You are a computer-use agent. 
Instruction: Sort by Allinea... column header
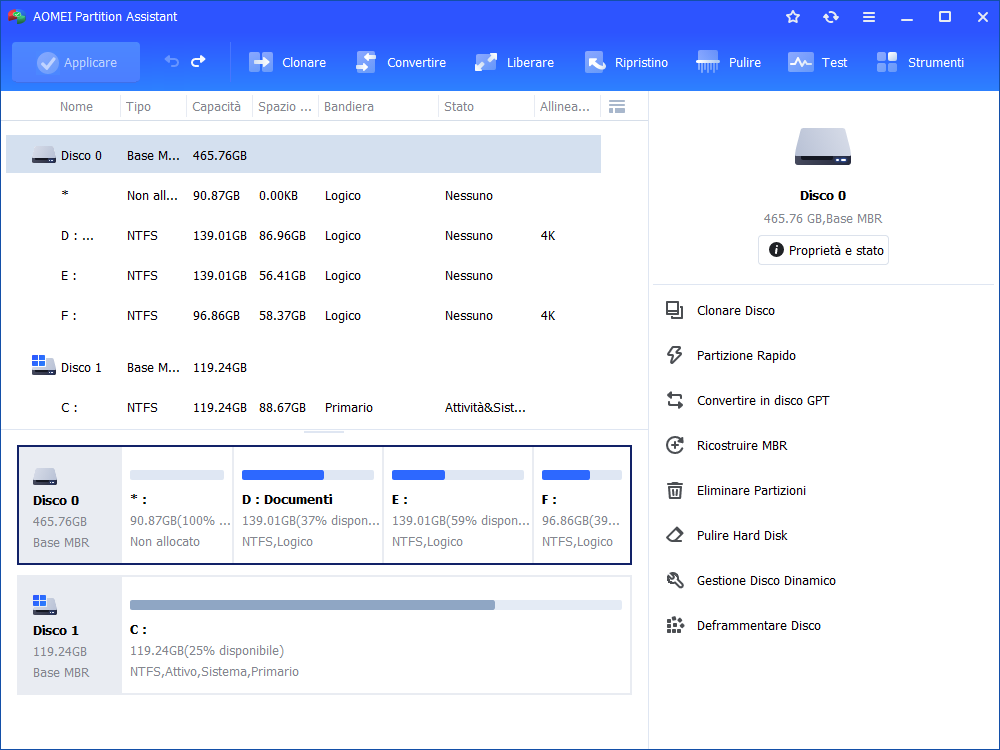tap(564, 107)
